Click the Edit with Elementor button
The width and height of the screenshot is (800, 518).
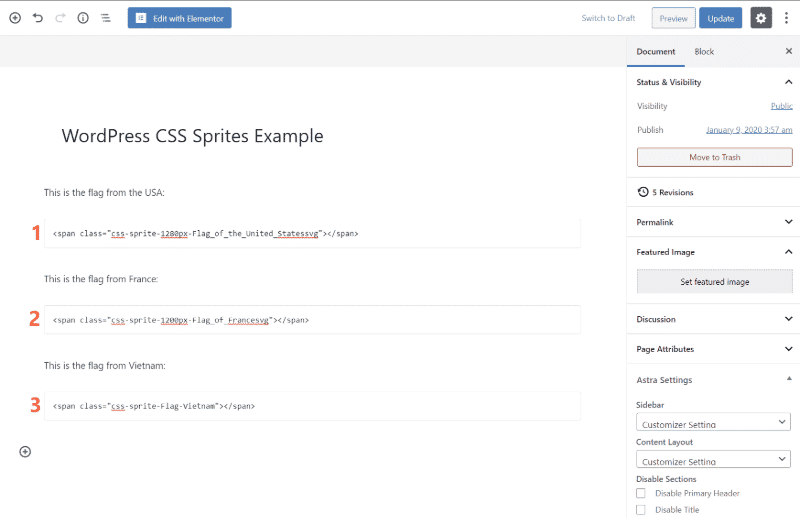click(180, 18)
